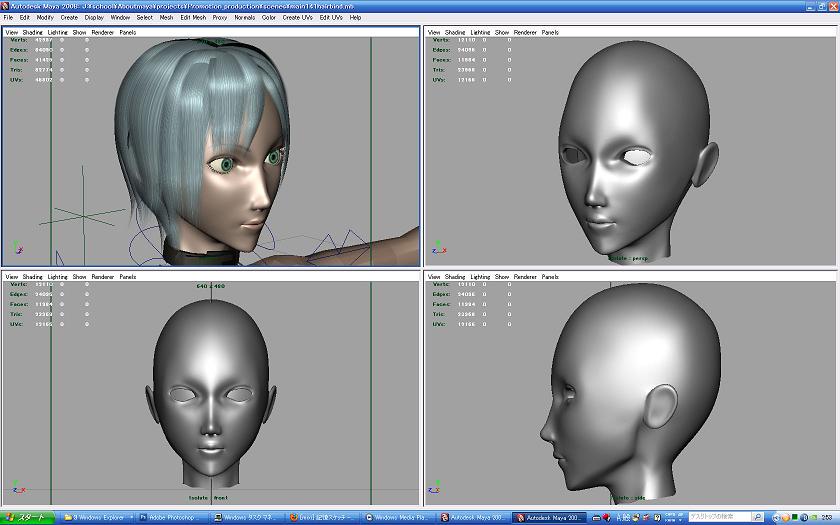Click the desktop search field in the taskbar

click(718, 517)
